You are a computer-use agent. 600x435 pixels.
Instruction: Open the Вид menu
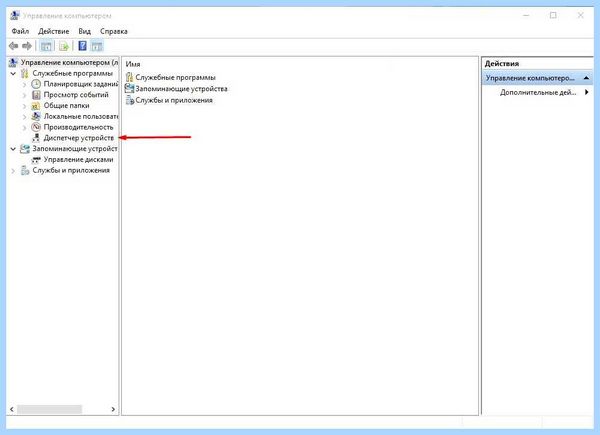click(x=85, y=31)
